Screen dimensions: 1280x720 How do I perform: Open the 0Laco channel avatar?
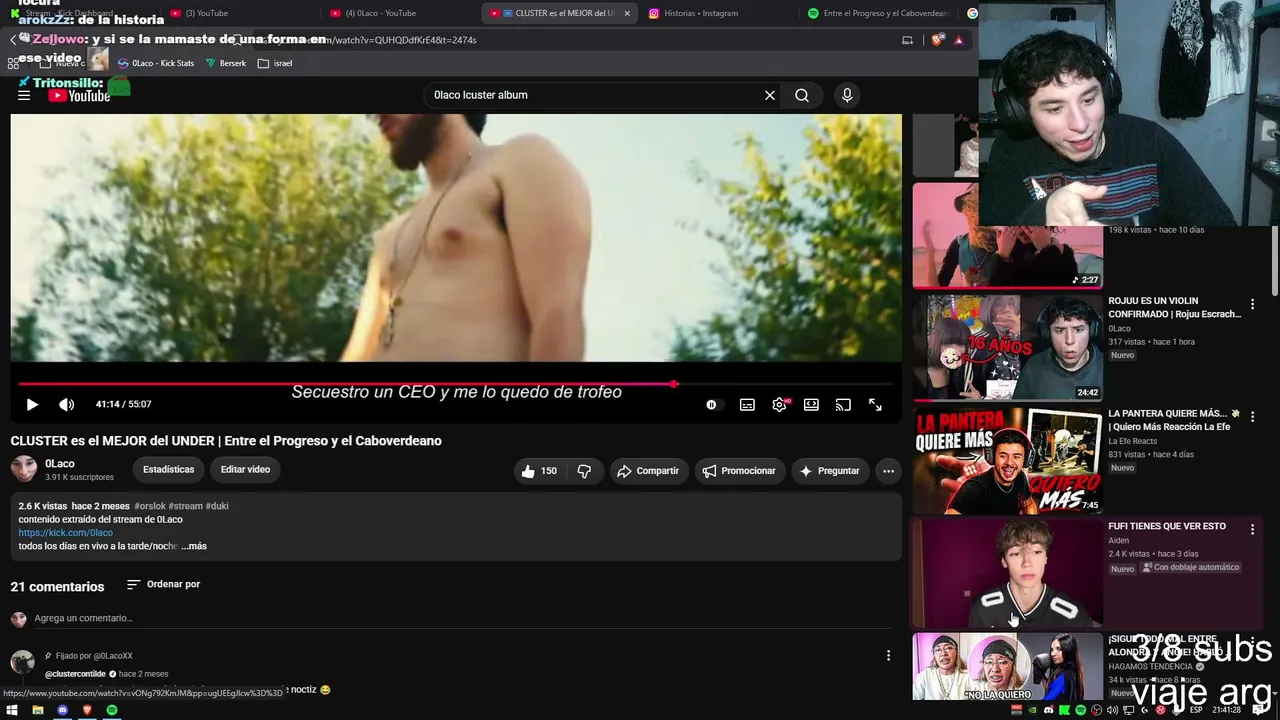pos(24,469)
